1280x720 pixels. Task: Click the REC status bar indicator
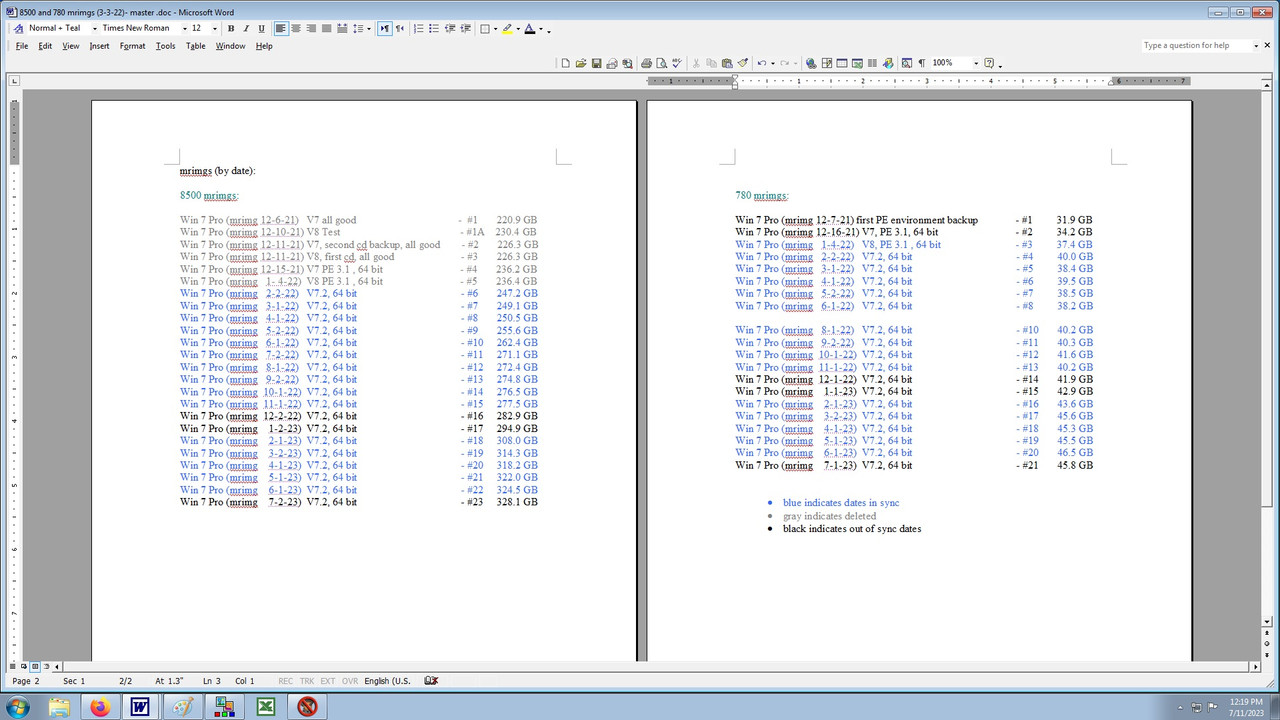coord(286,681)
